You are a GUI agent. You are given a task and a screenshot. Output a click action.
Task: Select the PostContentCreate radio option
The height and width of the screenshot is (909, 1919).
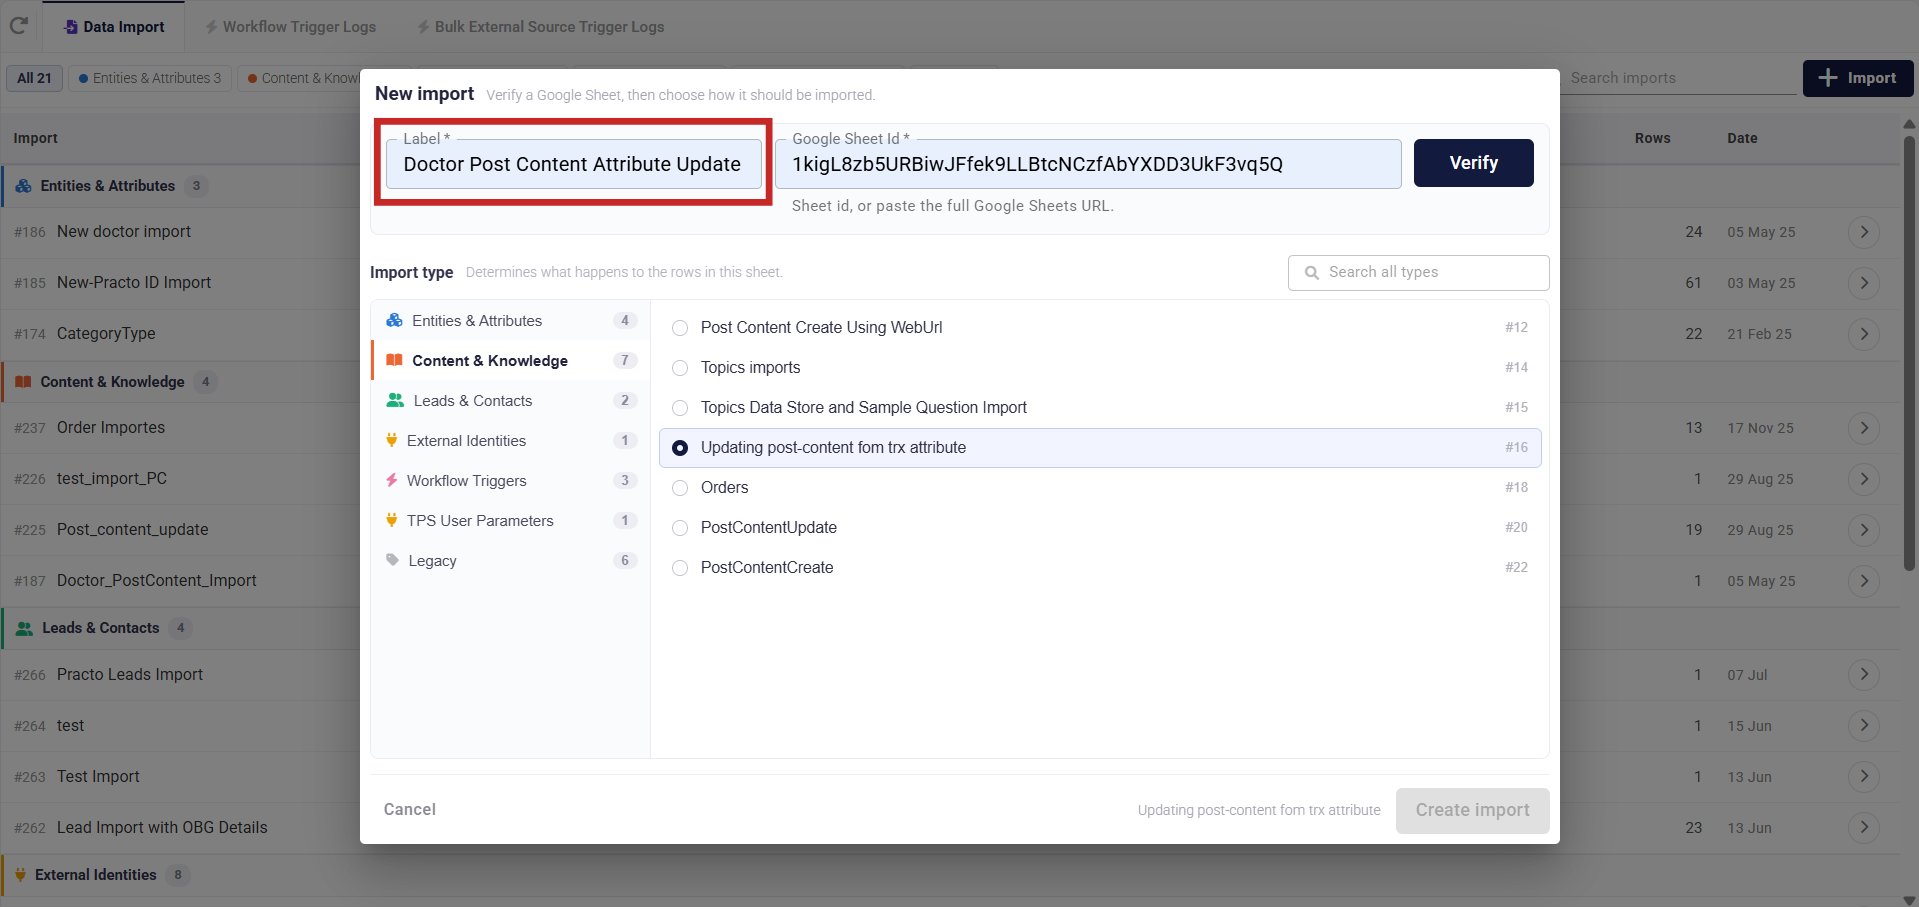[680, 568]
